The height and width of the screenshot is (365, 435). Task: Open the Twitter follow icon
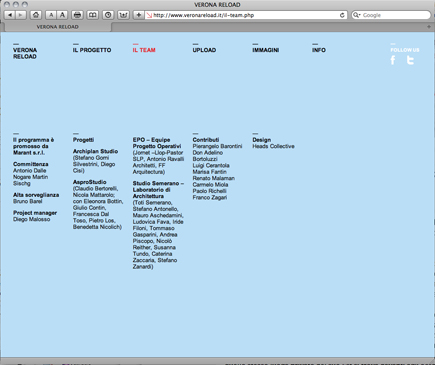click(x=410, y=60)
